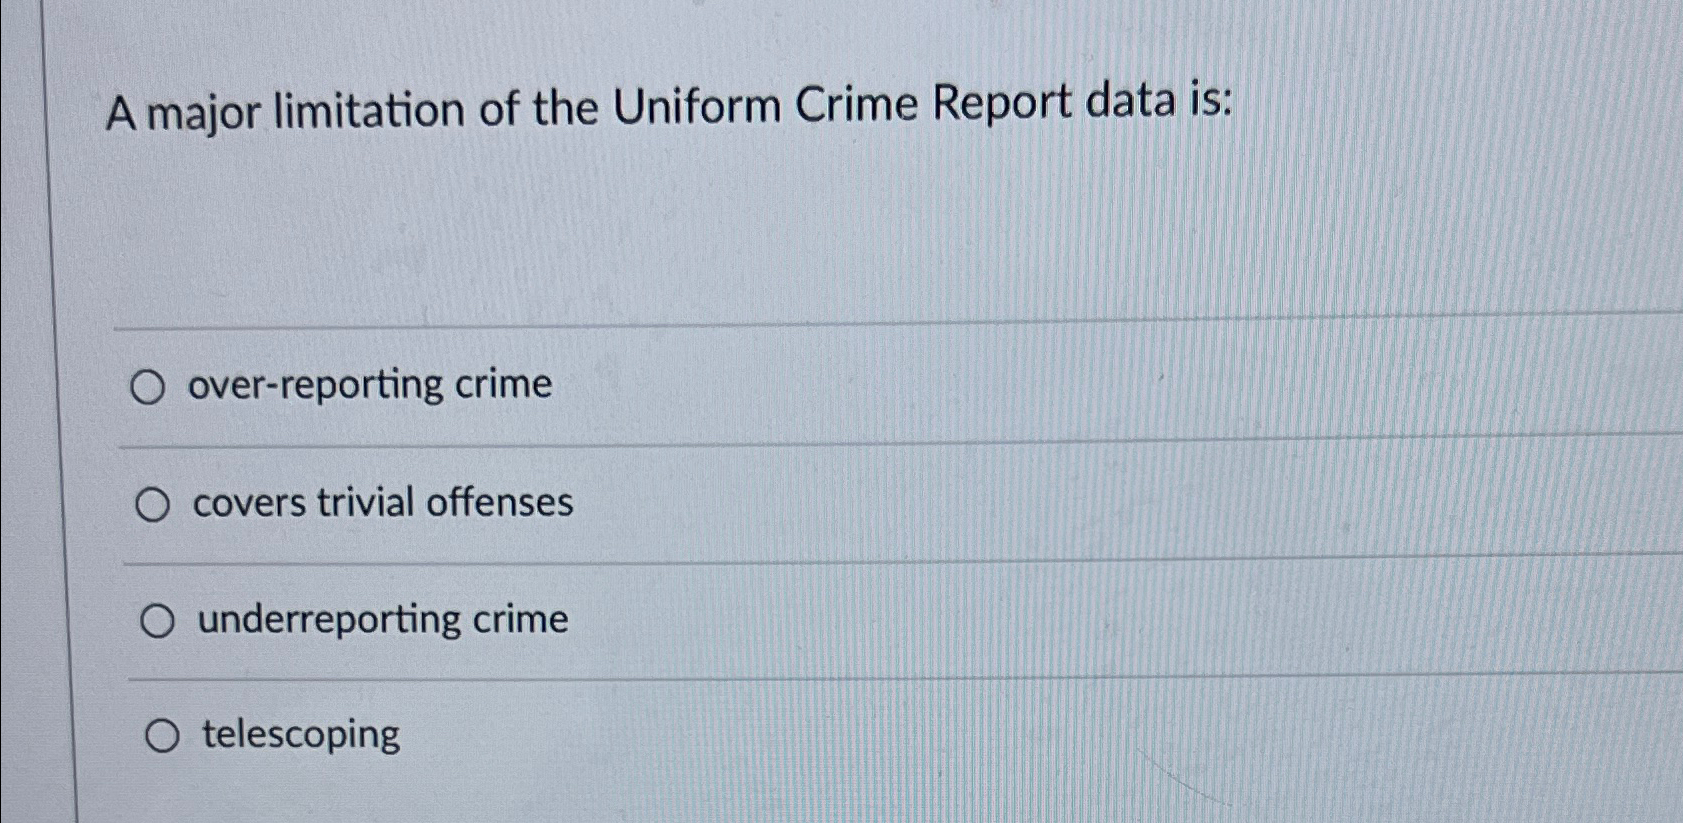The width and height of the screenshot is (1683, 823).
Task: Select the "over-reporting crime" radio button
Action: (151, 386)
